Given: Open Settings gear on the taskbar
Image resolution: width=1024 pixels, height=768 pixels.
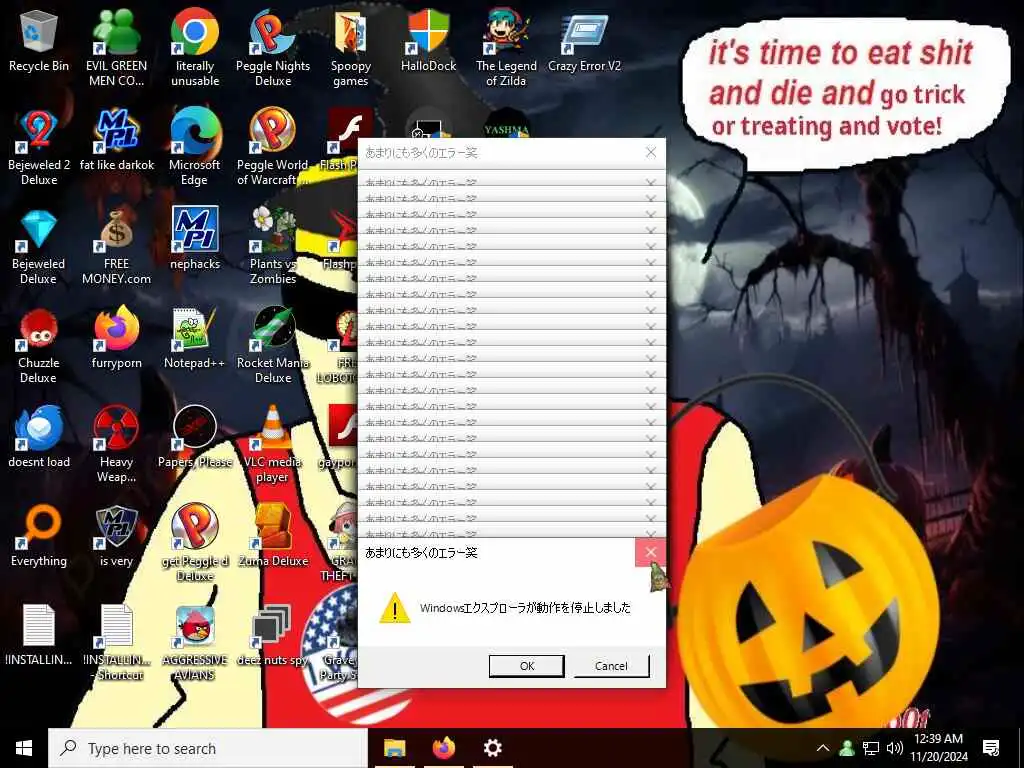Looking at the screenshot, I should click(x=493, y=748).
